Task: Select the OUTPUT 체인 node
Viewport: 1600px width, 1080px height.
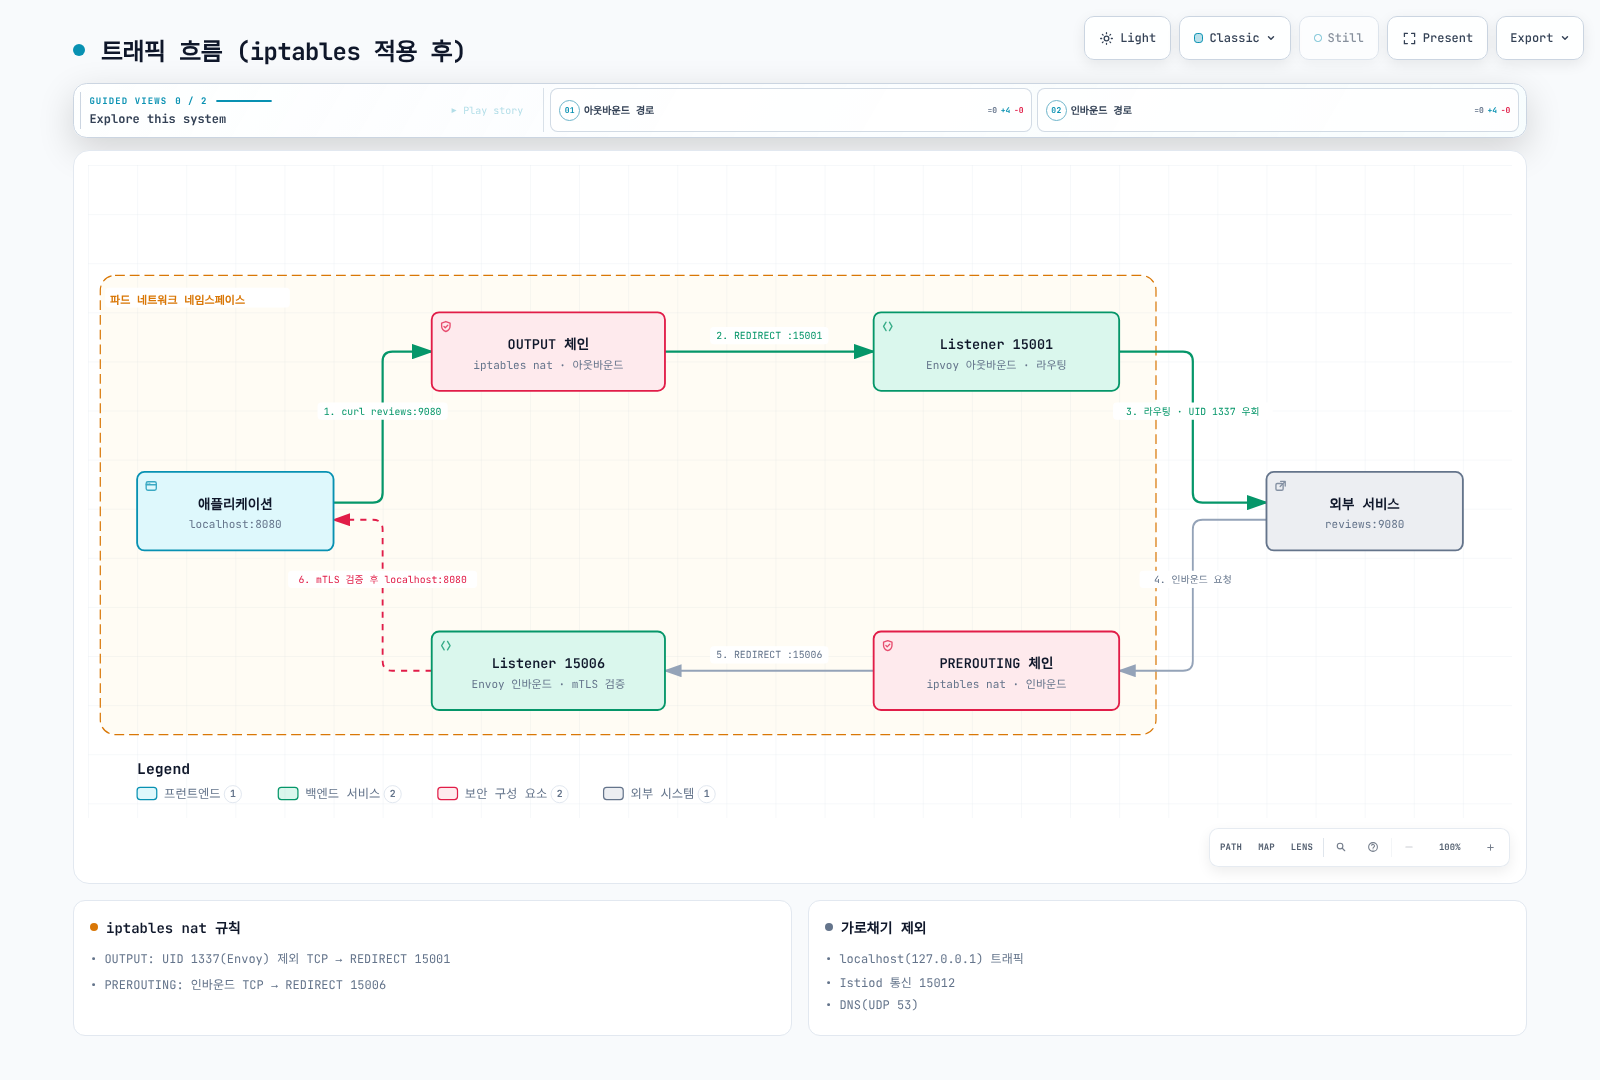Action: 548,352
